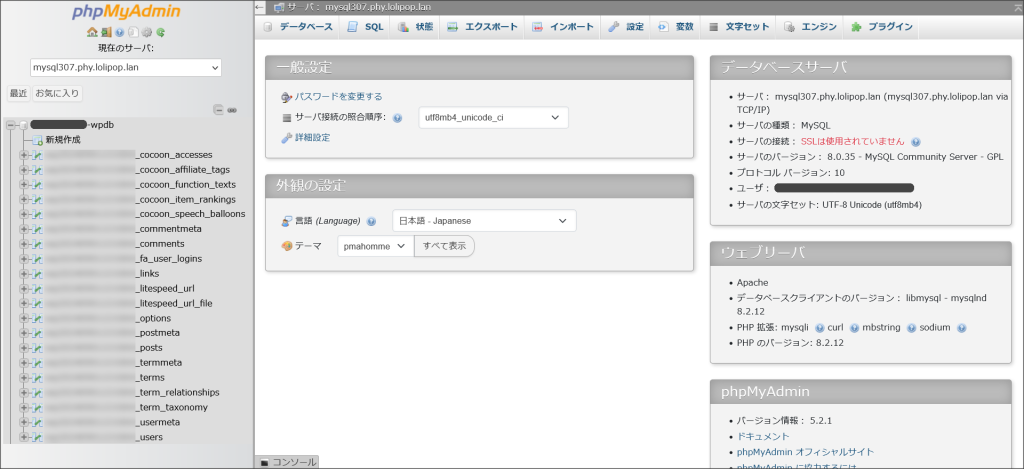Click the help icon beside SSLは使用されていません
Image resolution: width=1024 pixels, height=469 pixels.
point(916,141)
